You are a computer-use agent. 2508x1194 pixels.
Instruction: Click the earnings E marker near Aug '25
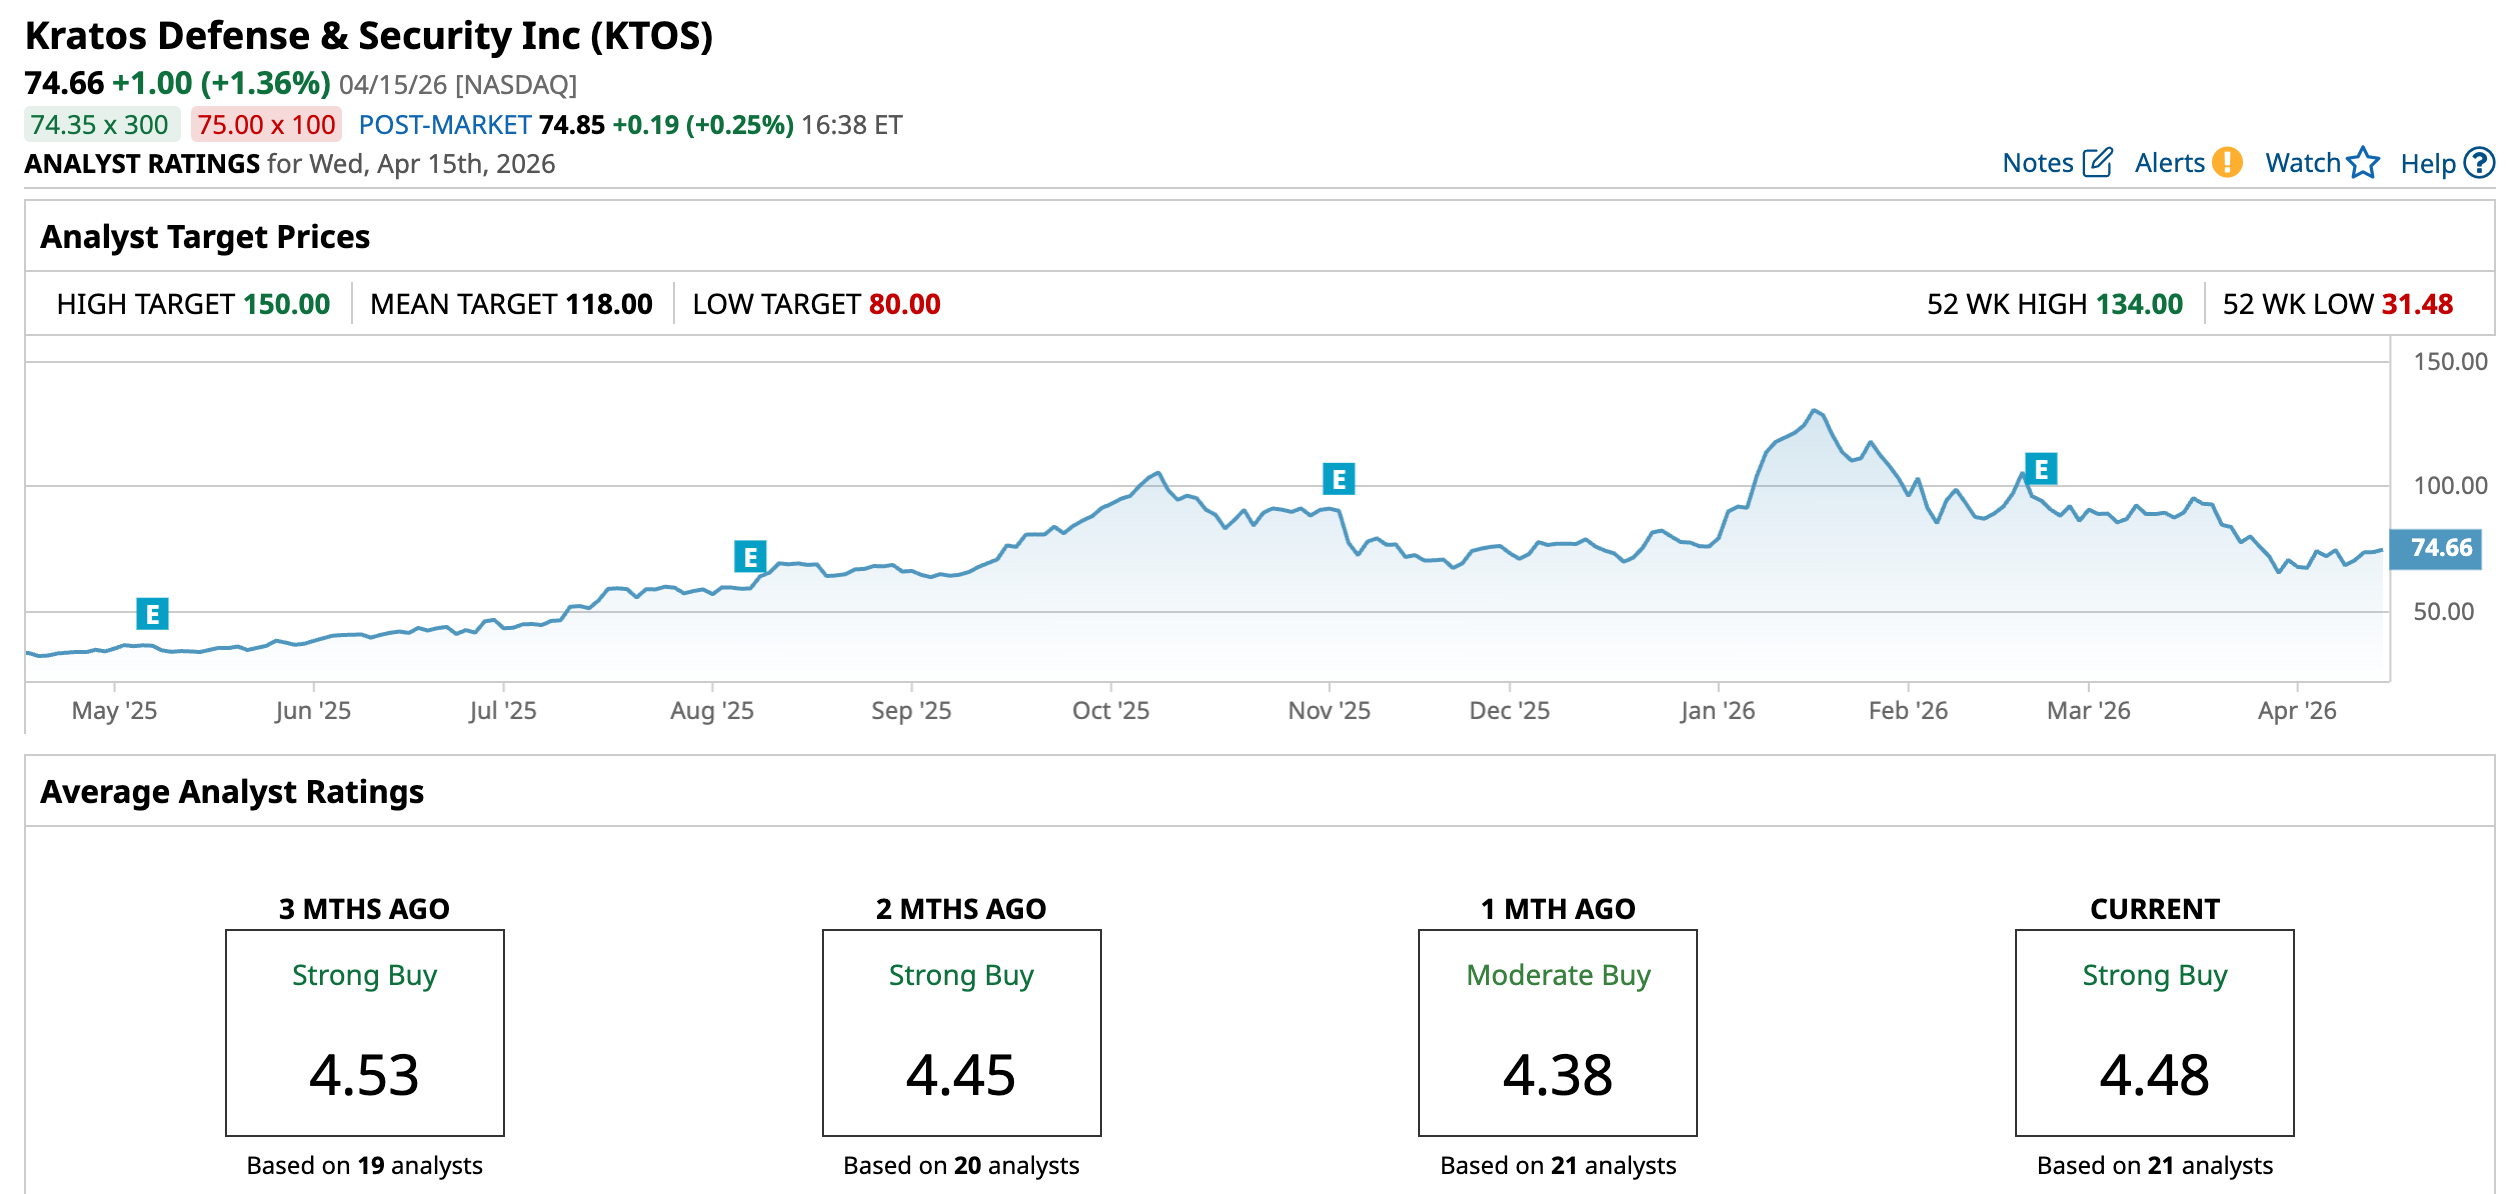point(750,557)
